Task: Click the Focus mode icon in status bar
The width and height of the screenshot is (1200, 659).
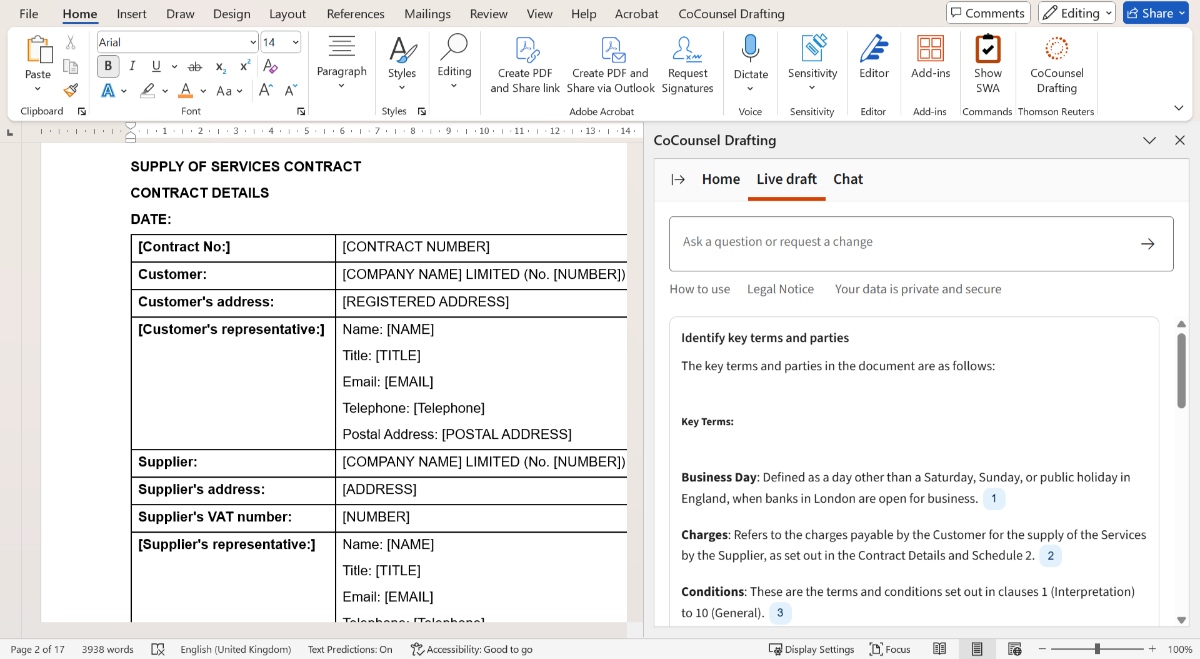Action: 890,649
